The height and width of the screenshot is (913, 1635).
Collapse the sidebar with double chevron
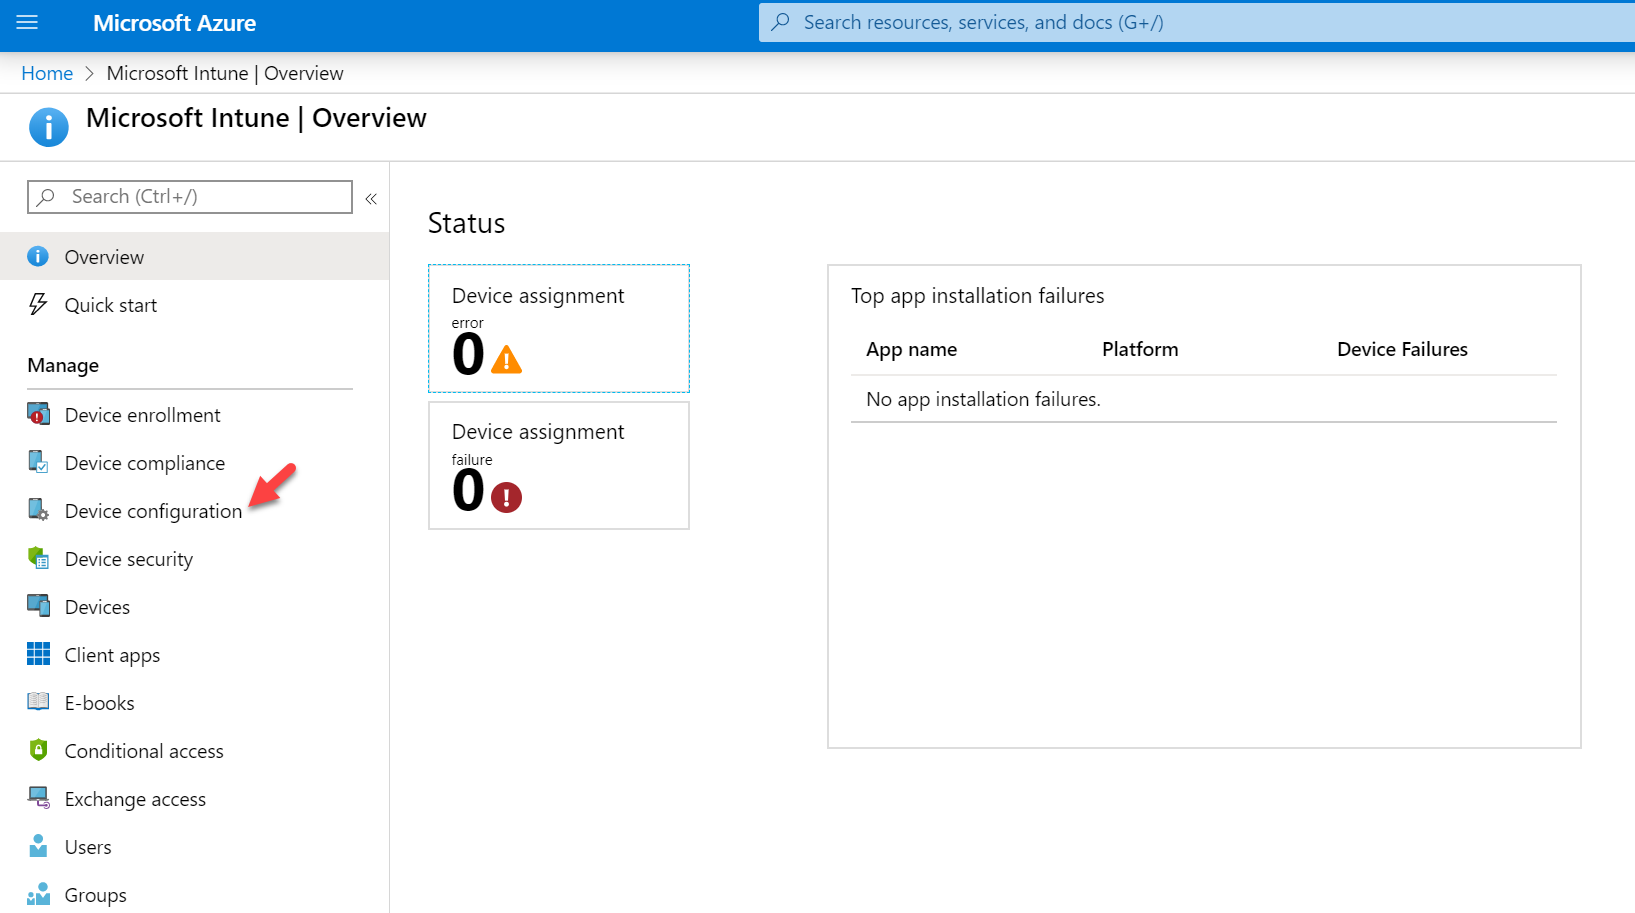coord(371,198)
